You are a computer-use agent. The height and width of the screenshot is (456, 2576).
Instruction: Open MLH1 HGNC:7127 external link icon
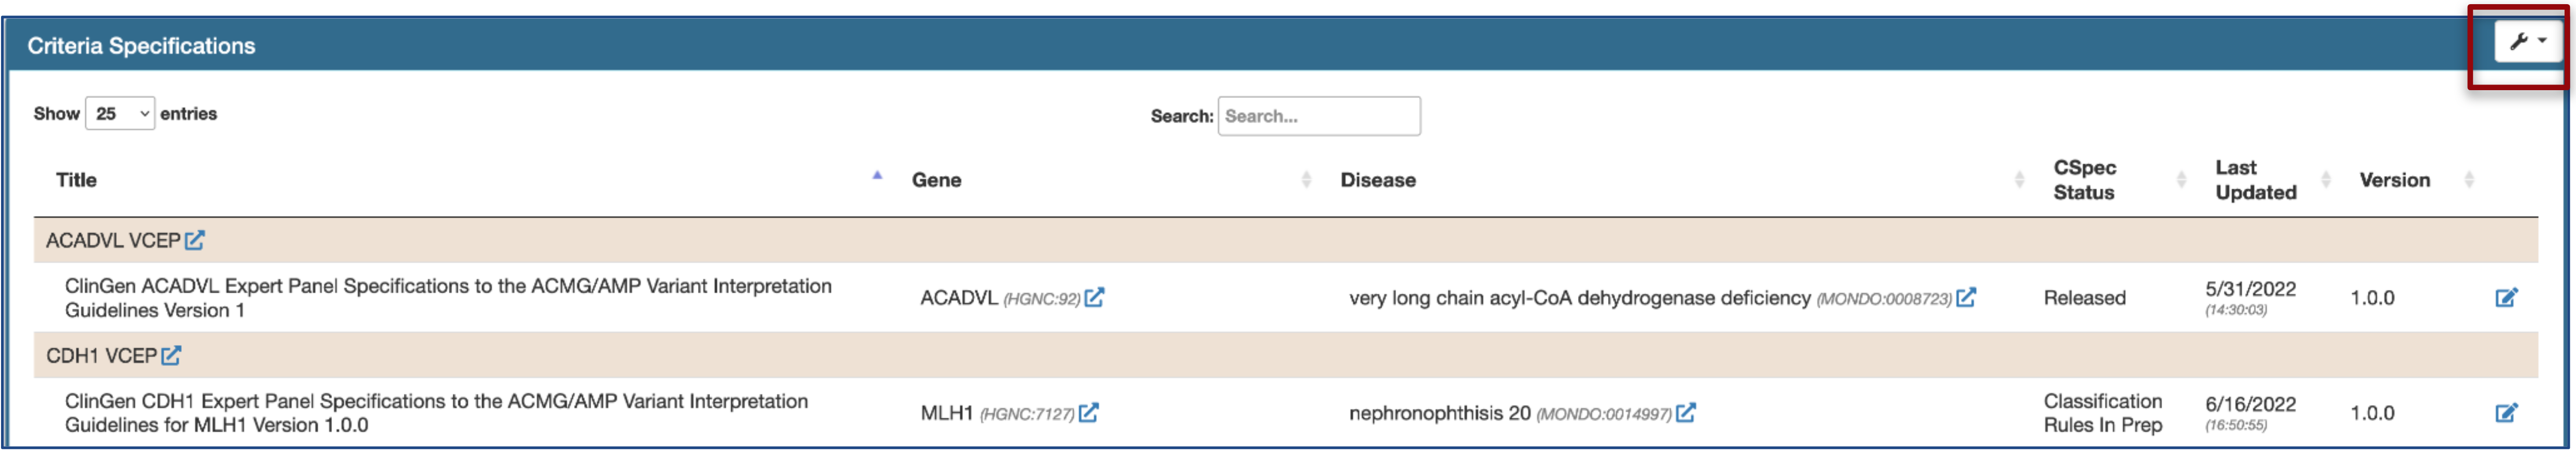[x=1088, y=413]
